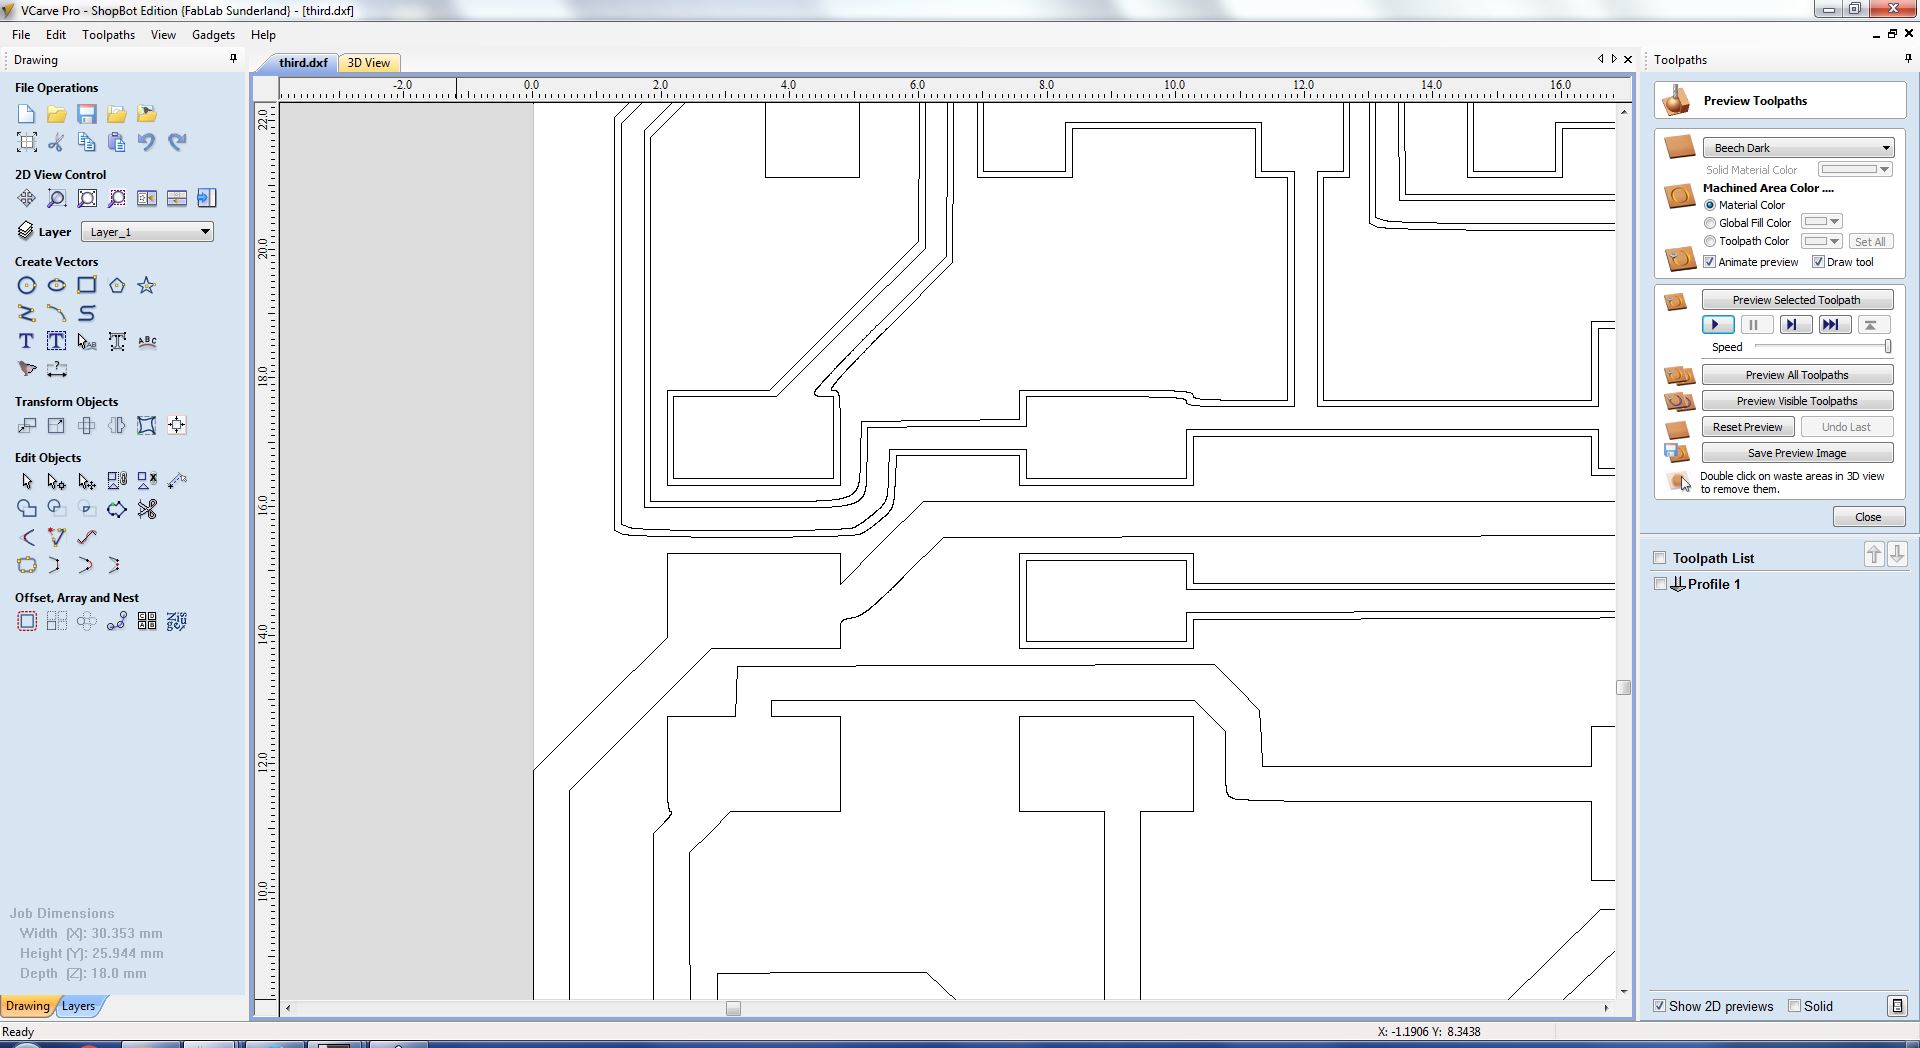The height and width of the screenshot is (1048, 1920).
Task: Click Move toolpath down arrow button
Action: (1897, 554)
